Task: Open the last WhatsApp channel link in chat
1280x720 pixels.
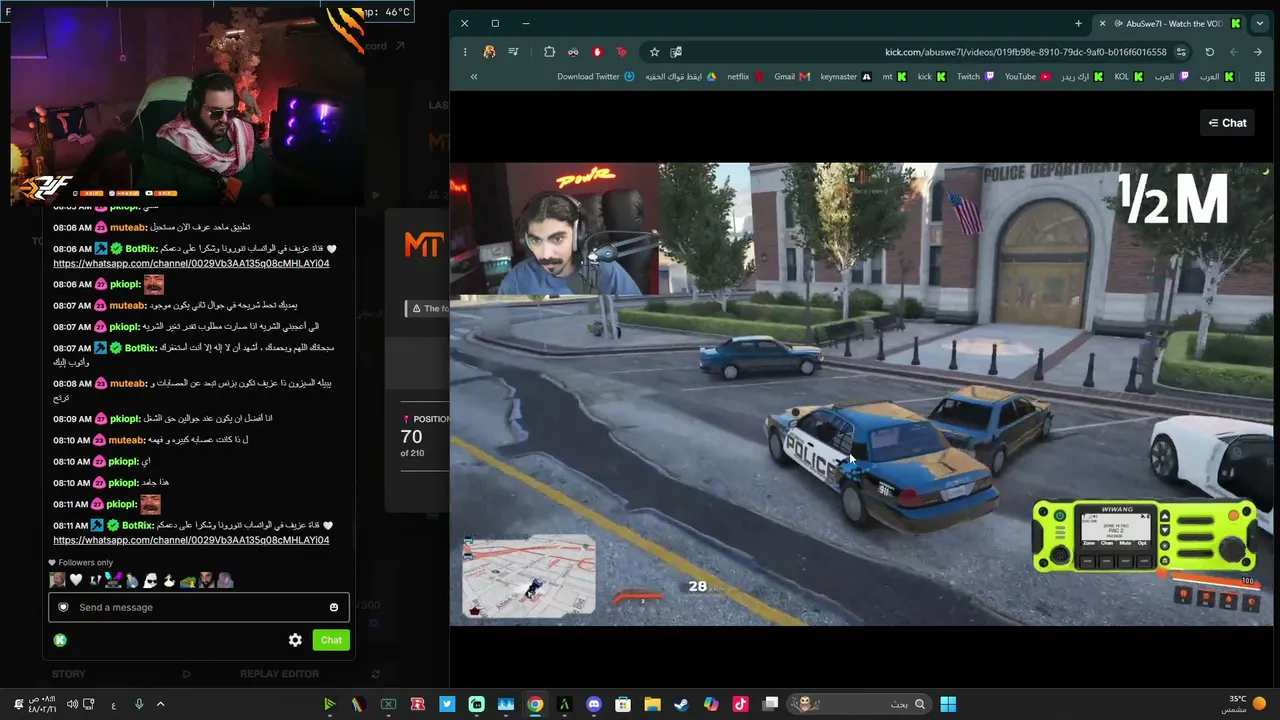Action: pos(191,540)
